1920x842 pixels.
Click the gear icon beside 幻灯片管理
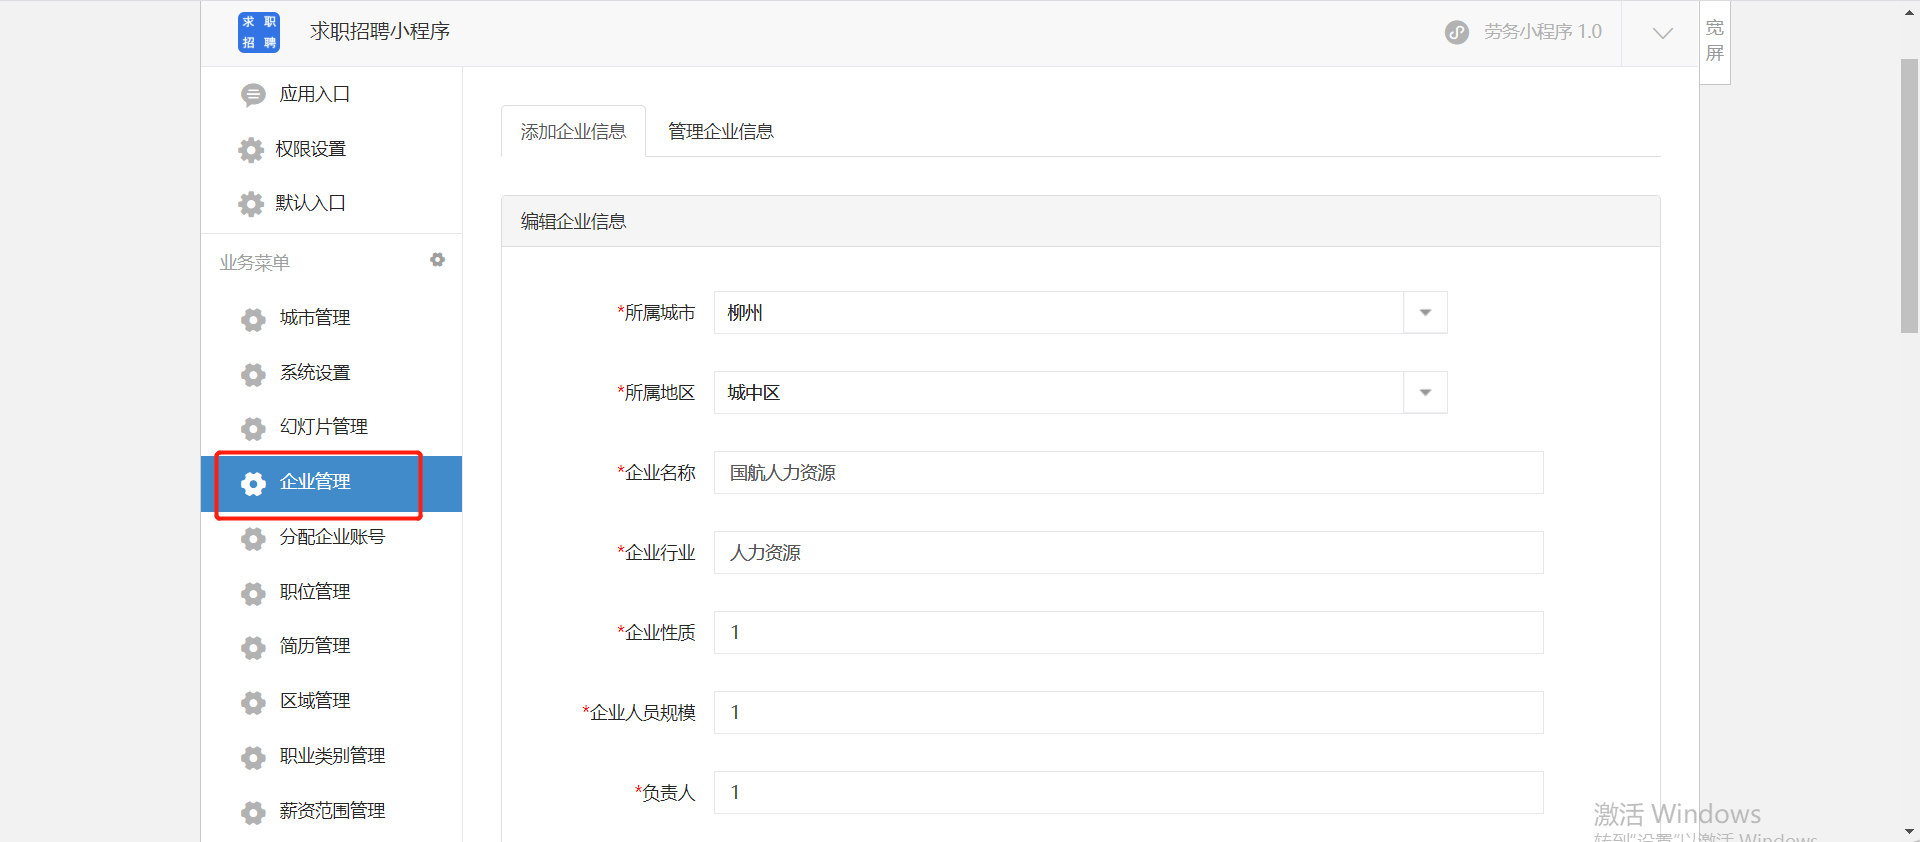[253, 428]
